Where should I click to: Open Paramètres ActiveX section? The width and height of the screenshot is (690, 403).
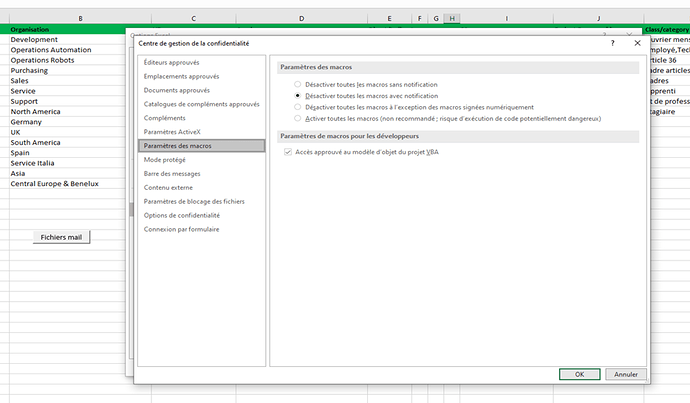(x=202, y=132)
